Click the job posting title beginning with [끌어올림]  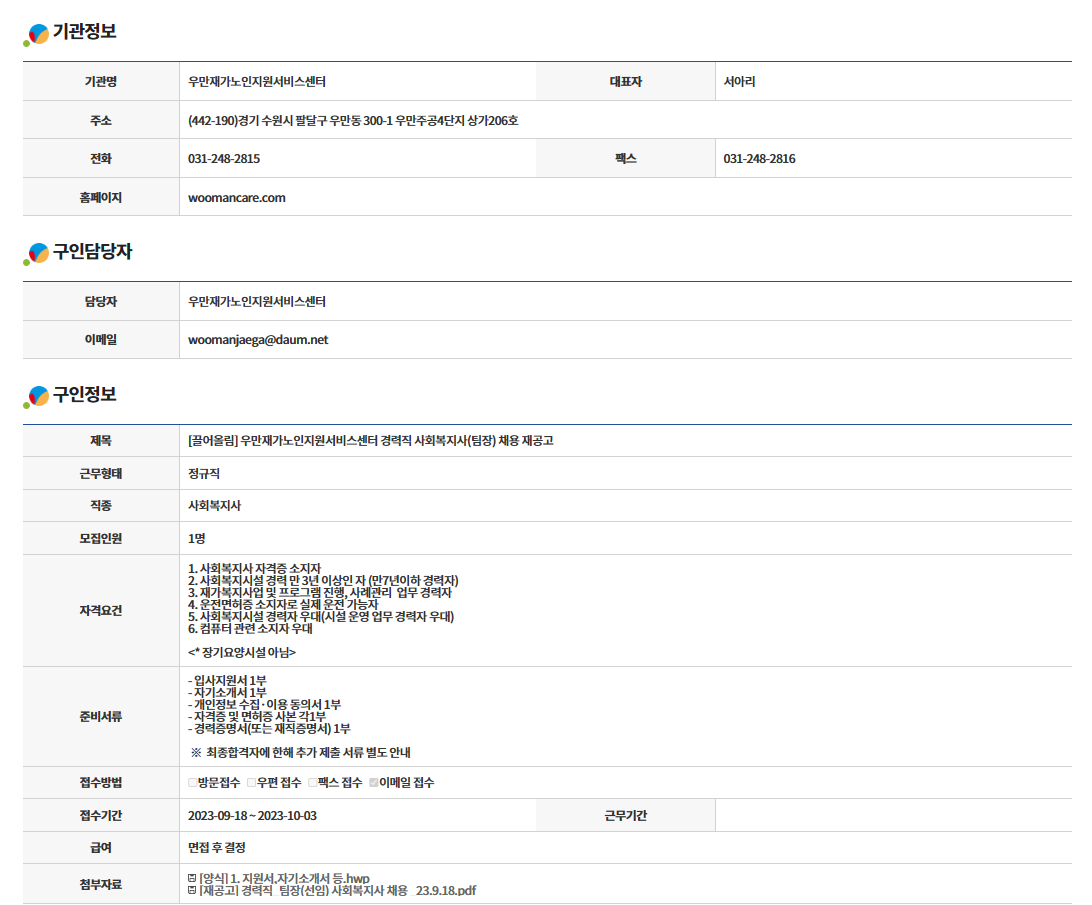(x=370, y=441)
